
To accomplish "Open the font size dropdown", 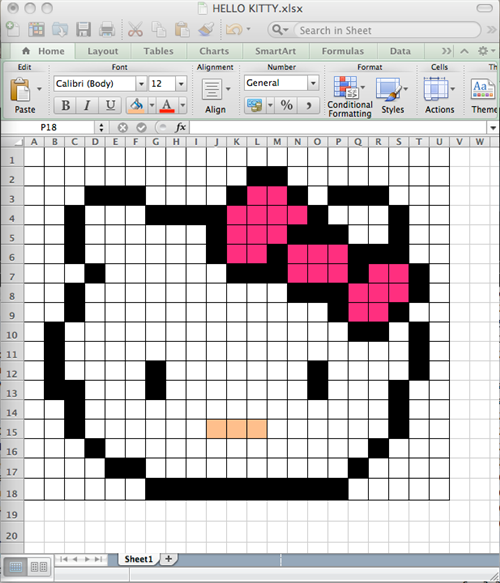I will 181,84.
